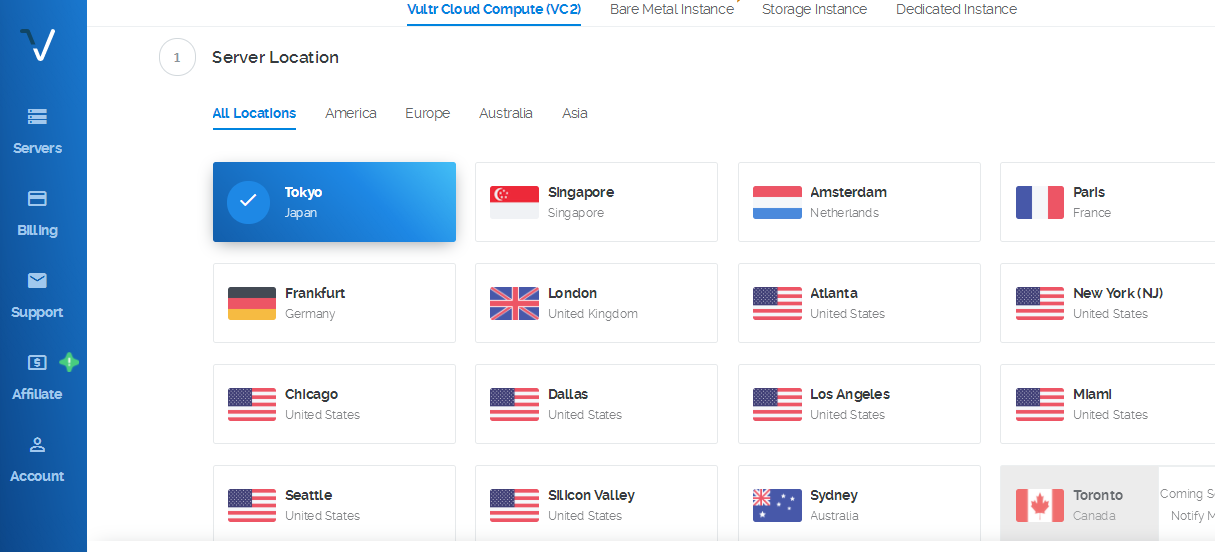
Task: Click the Netherlands subtitle under Amsterdam
Action: click(x=844, y=213)
